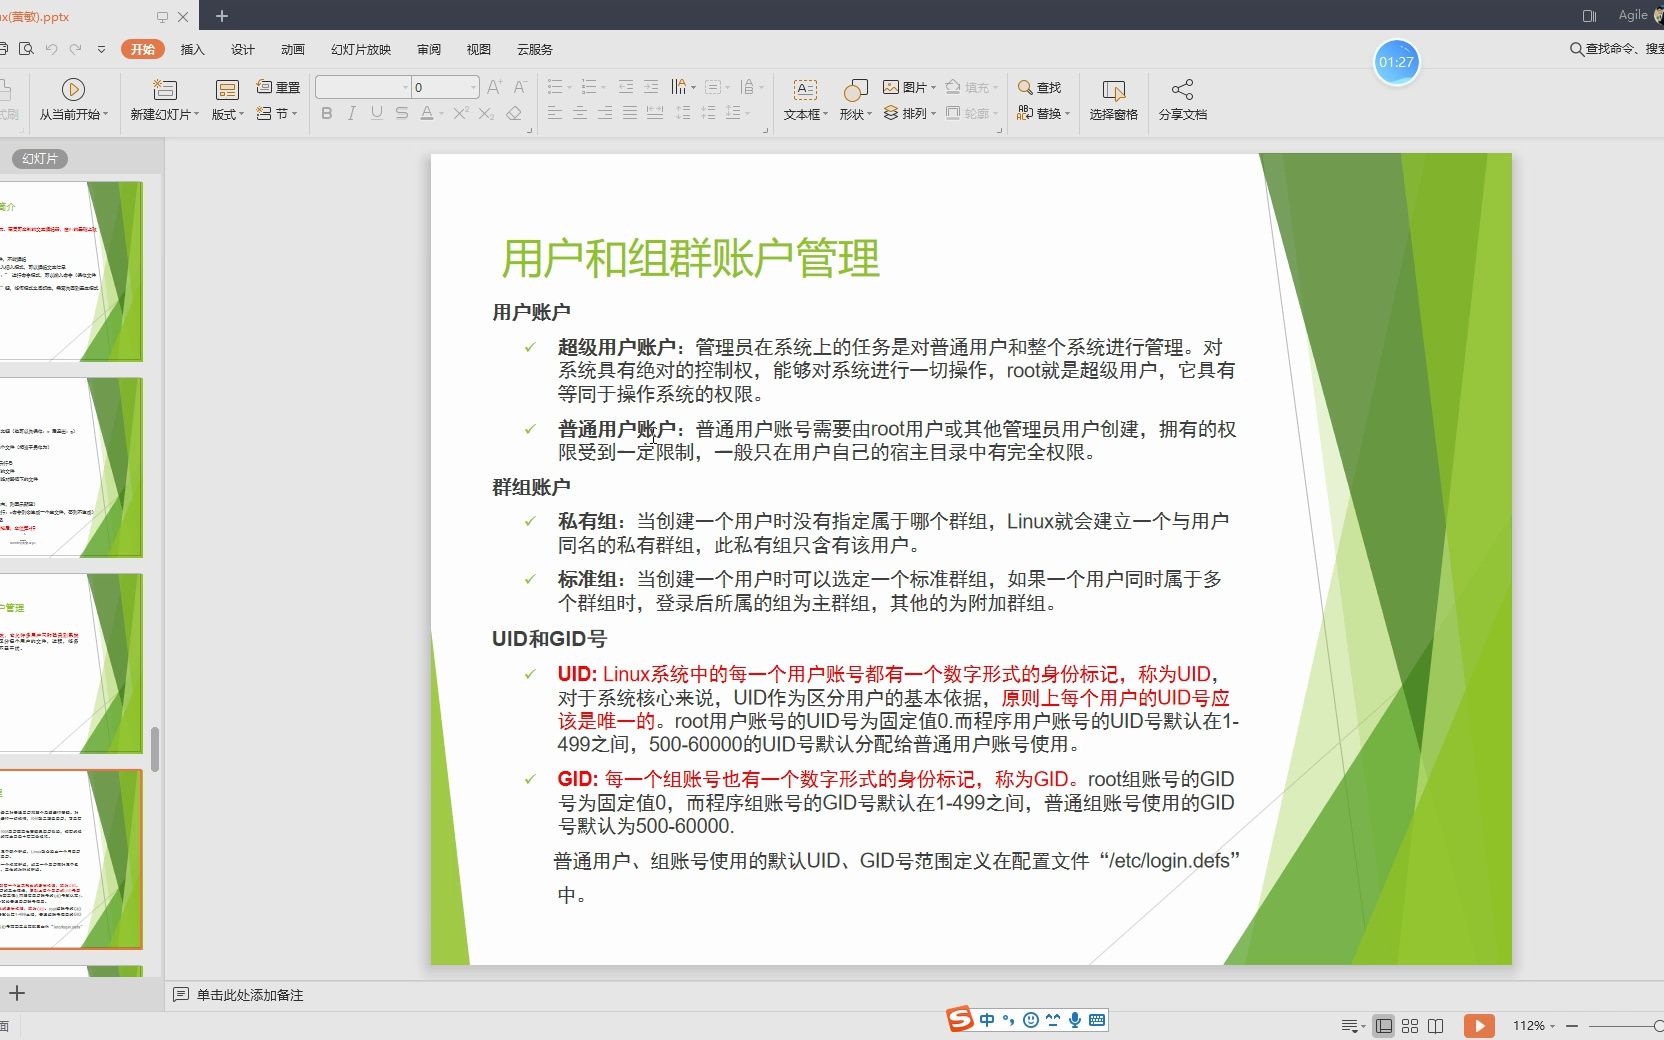Click 新建幻灯片 to add a slide
Screen dimensions: 1664x1040
point(163,100)
